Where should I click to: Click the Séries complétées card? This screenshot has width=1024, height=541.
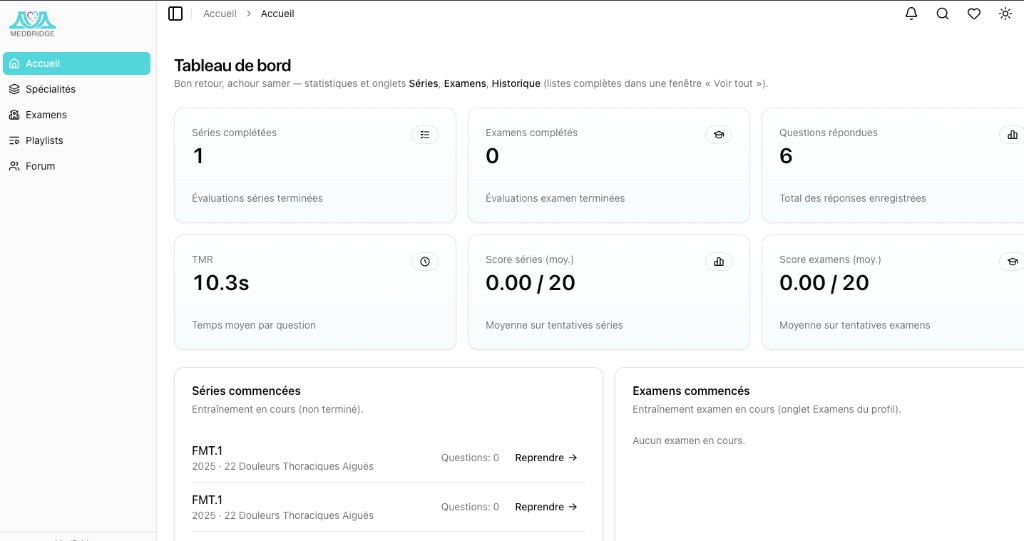tap(315, 165)
